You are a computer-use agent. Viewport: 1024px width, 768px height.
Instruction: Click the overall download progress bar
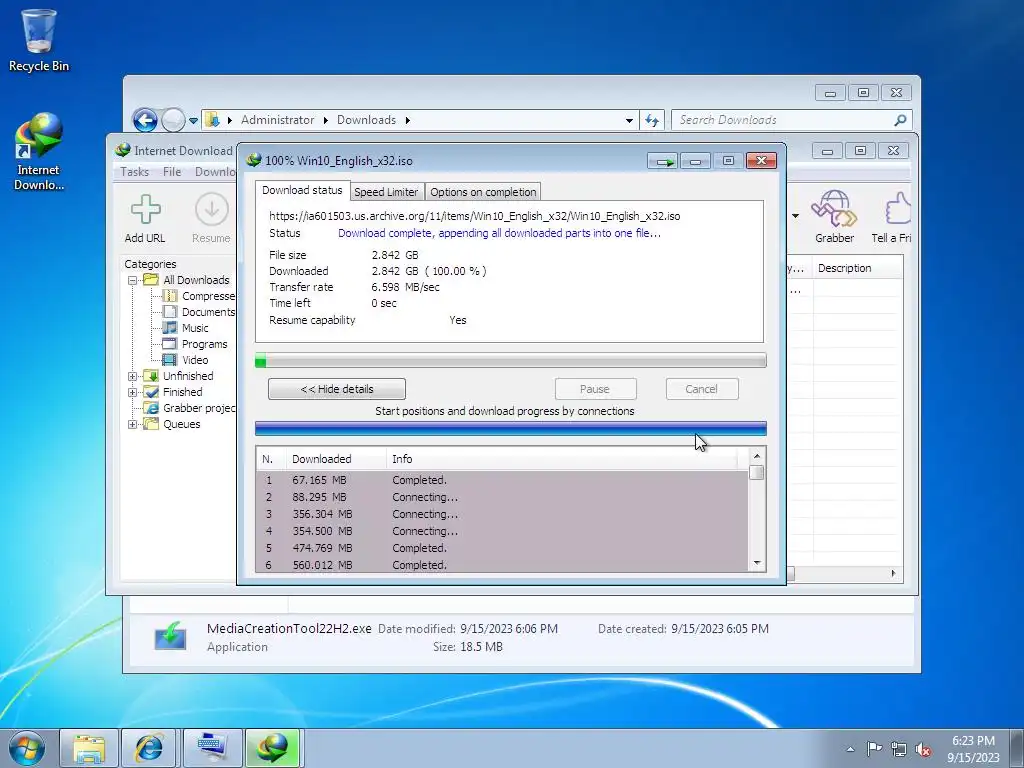point(511,360)
